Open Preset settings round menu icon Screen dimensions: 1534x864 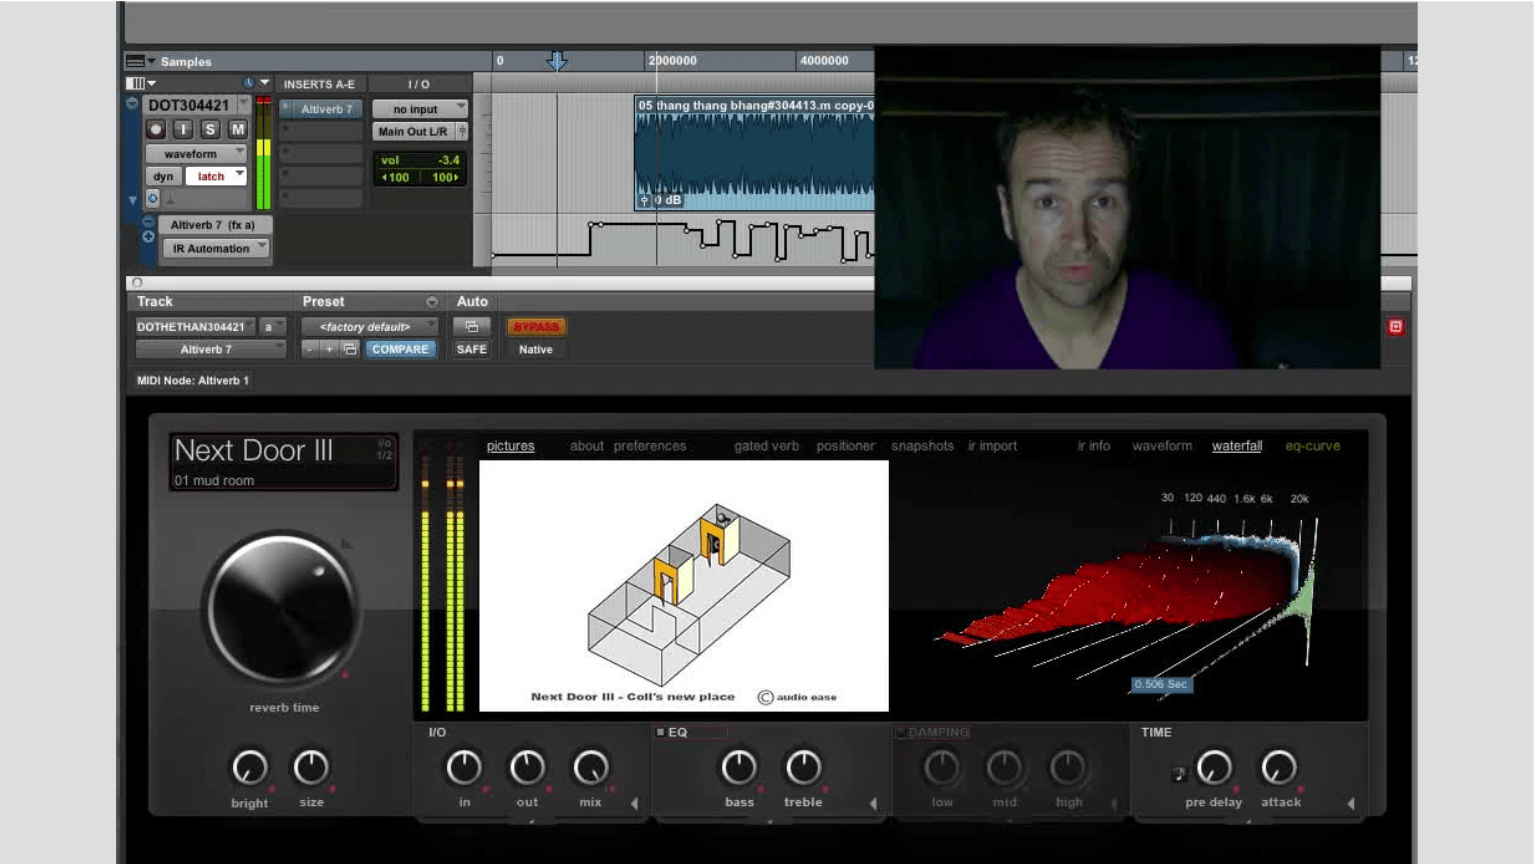coord(431,302)
